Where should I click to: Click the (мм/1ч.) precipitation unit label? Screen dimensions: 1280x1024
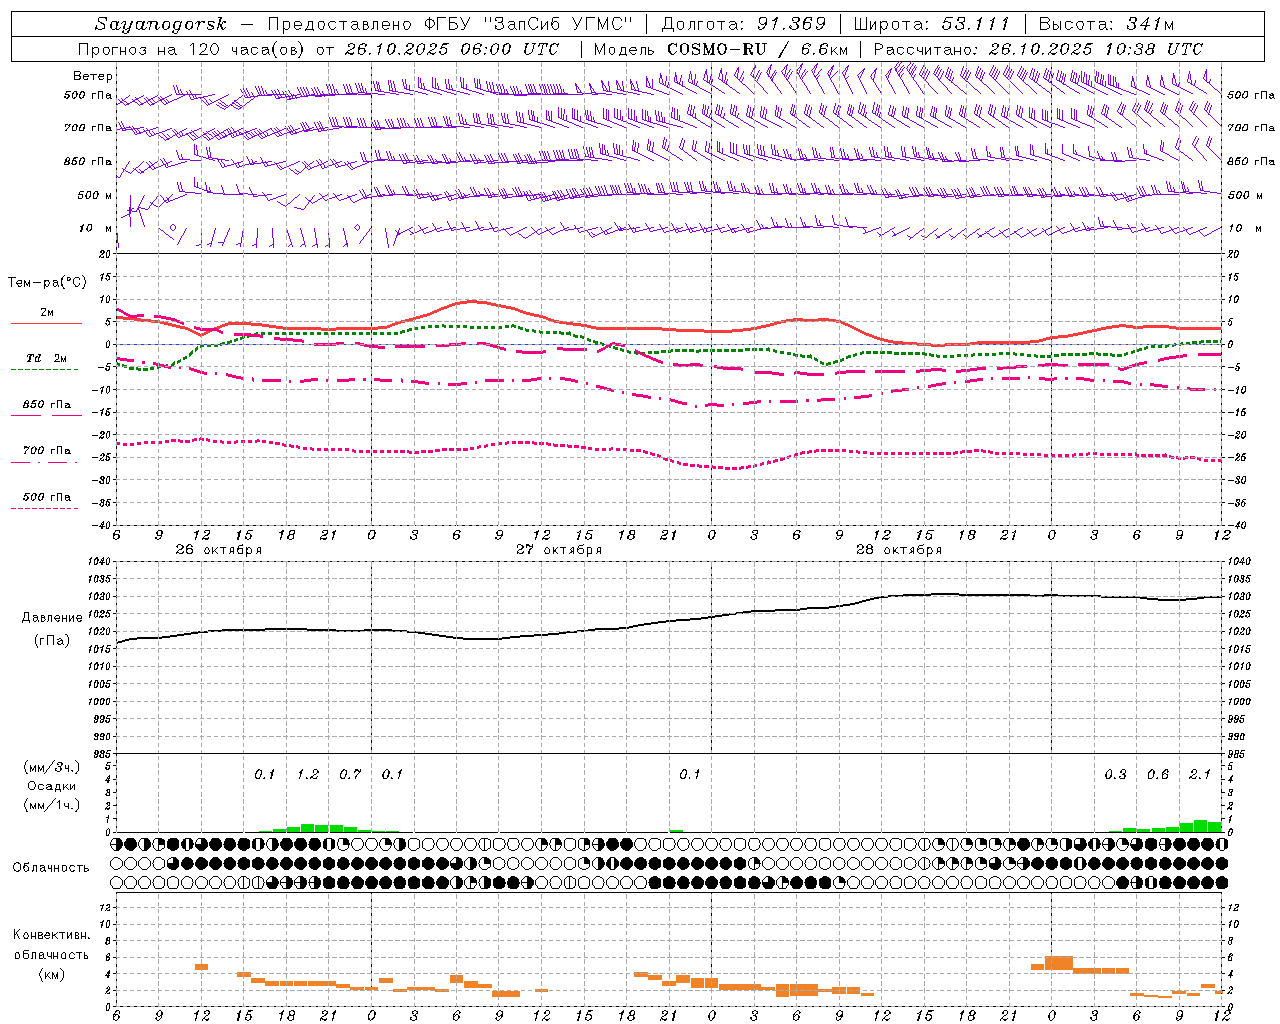tap(52, 805)
